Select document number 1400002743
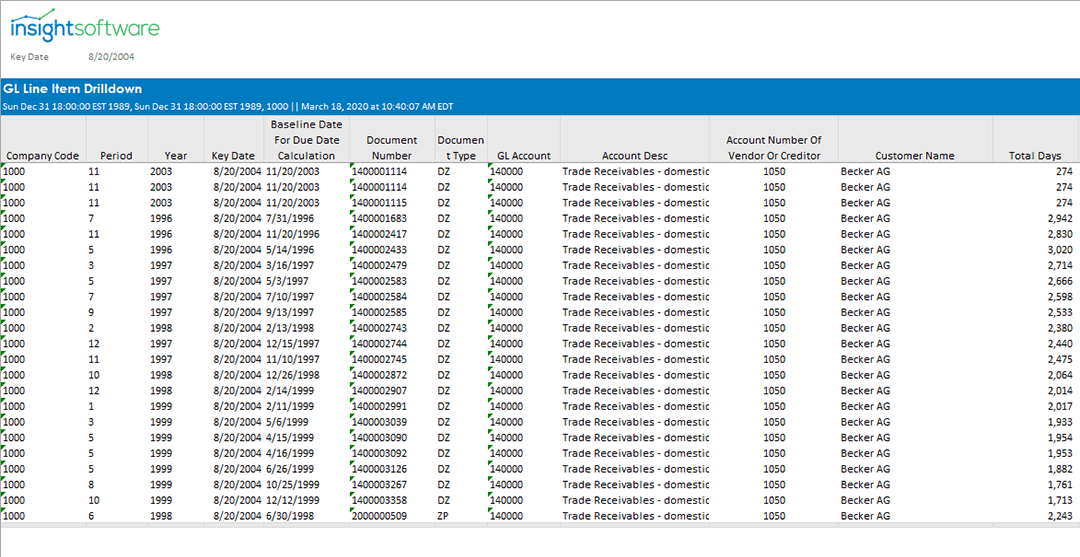The width and height of the screenshot is (1080, 557). pyautogui.click(x=380, y=328)
